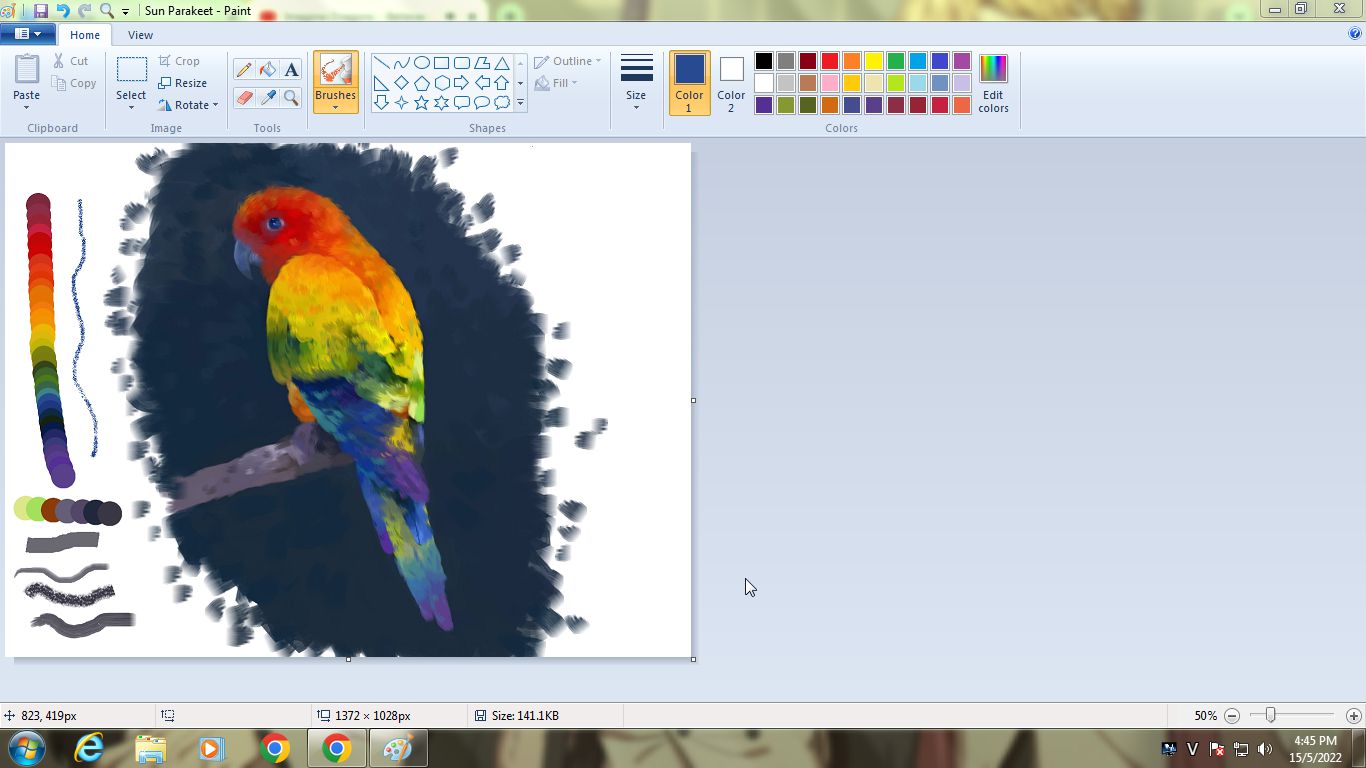
Task: Expand the Select dropdown arrow
Action: [131, 106]
